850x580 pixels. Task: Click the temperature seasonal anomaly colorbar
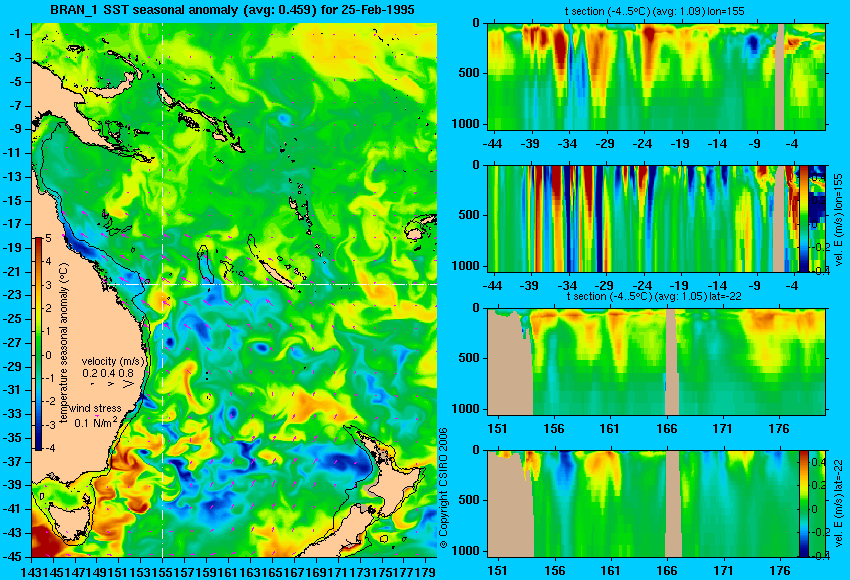pyautogui.click(x=39, y=344)
